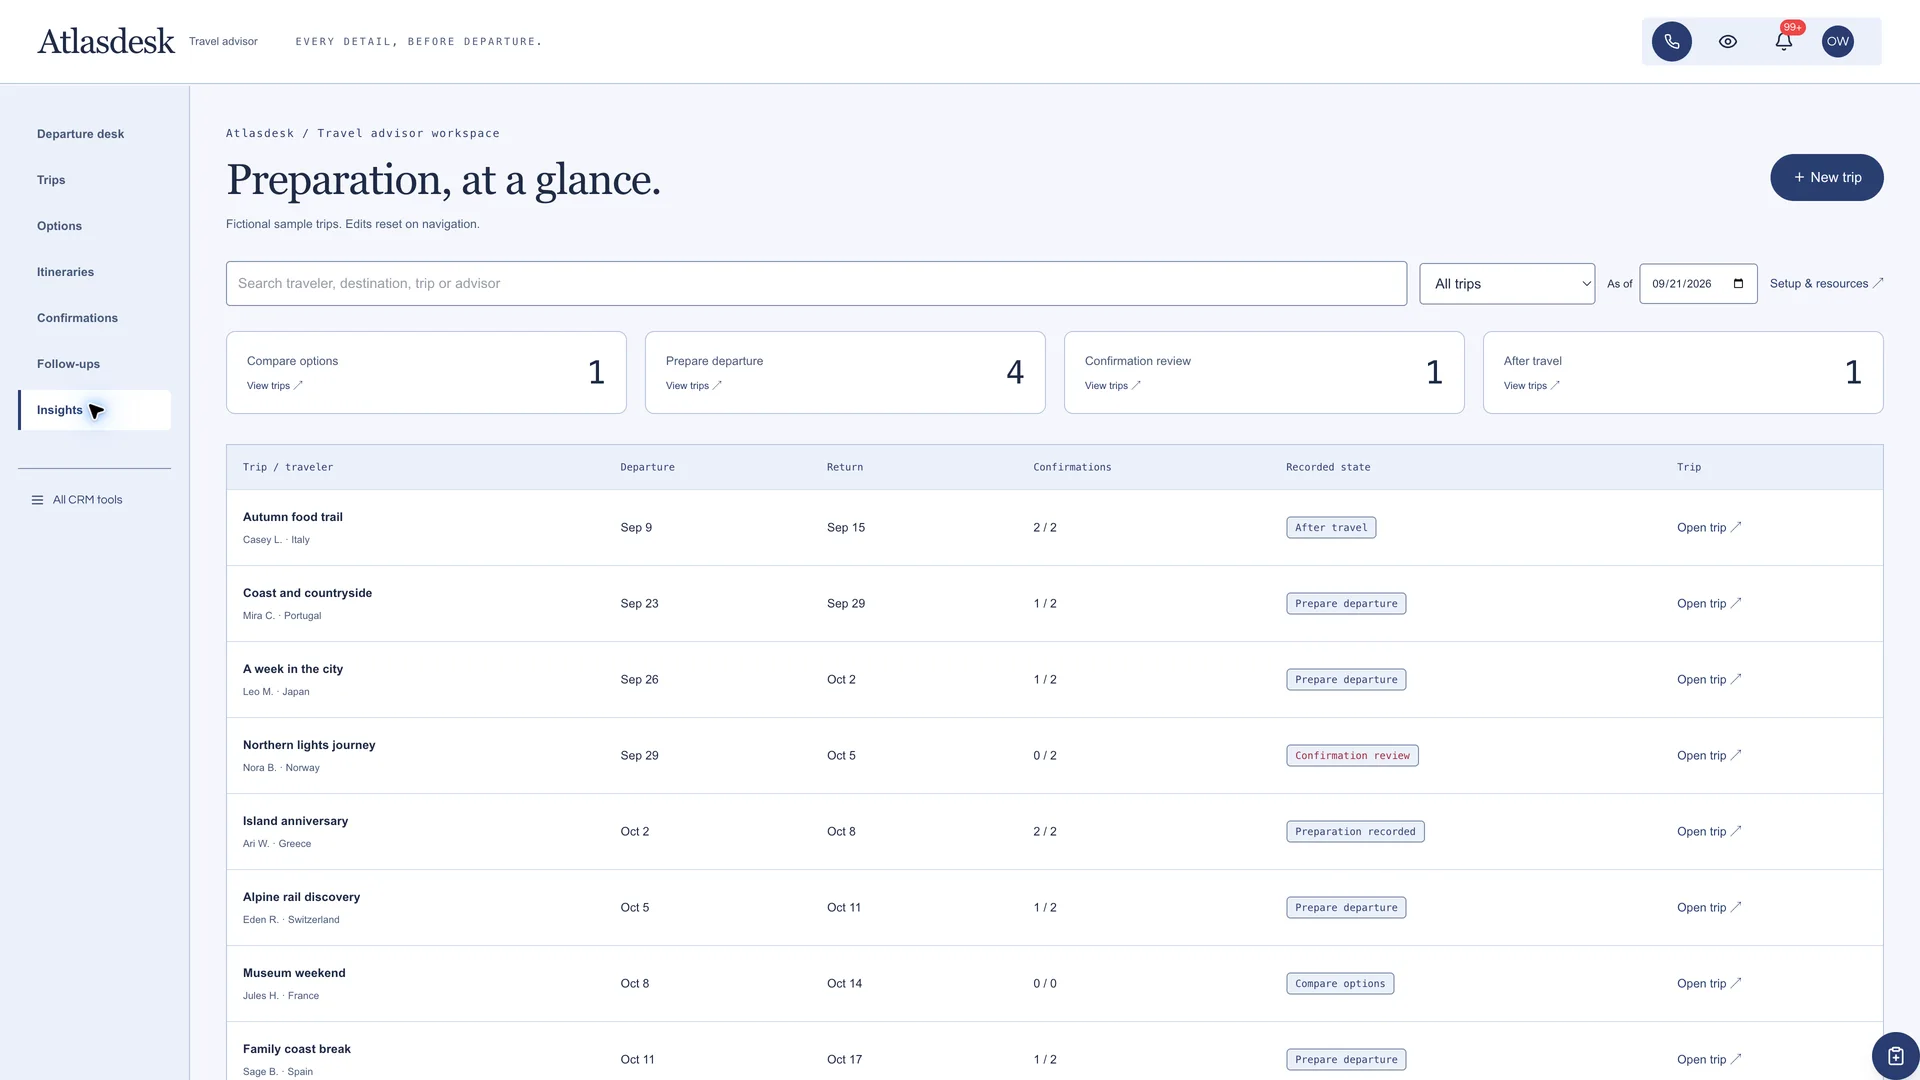The image size is (1920, 1080).
Task: Open trip for Coast and countryside
Action: [1709, 603]
